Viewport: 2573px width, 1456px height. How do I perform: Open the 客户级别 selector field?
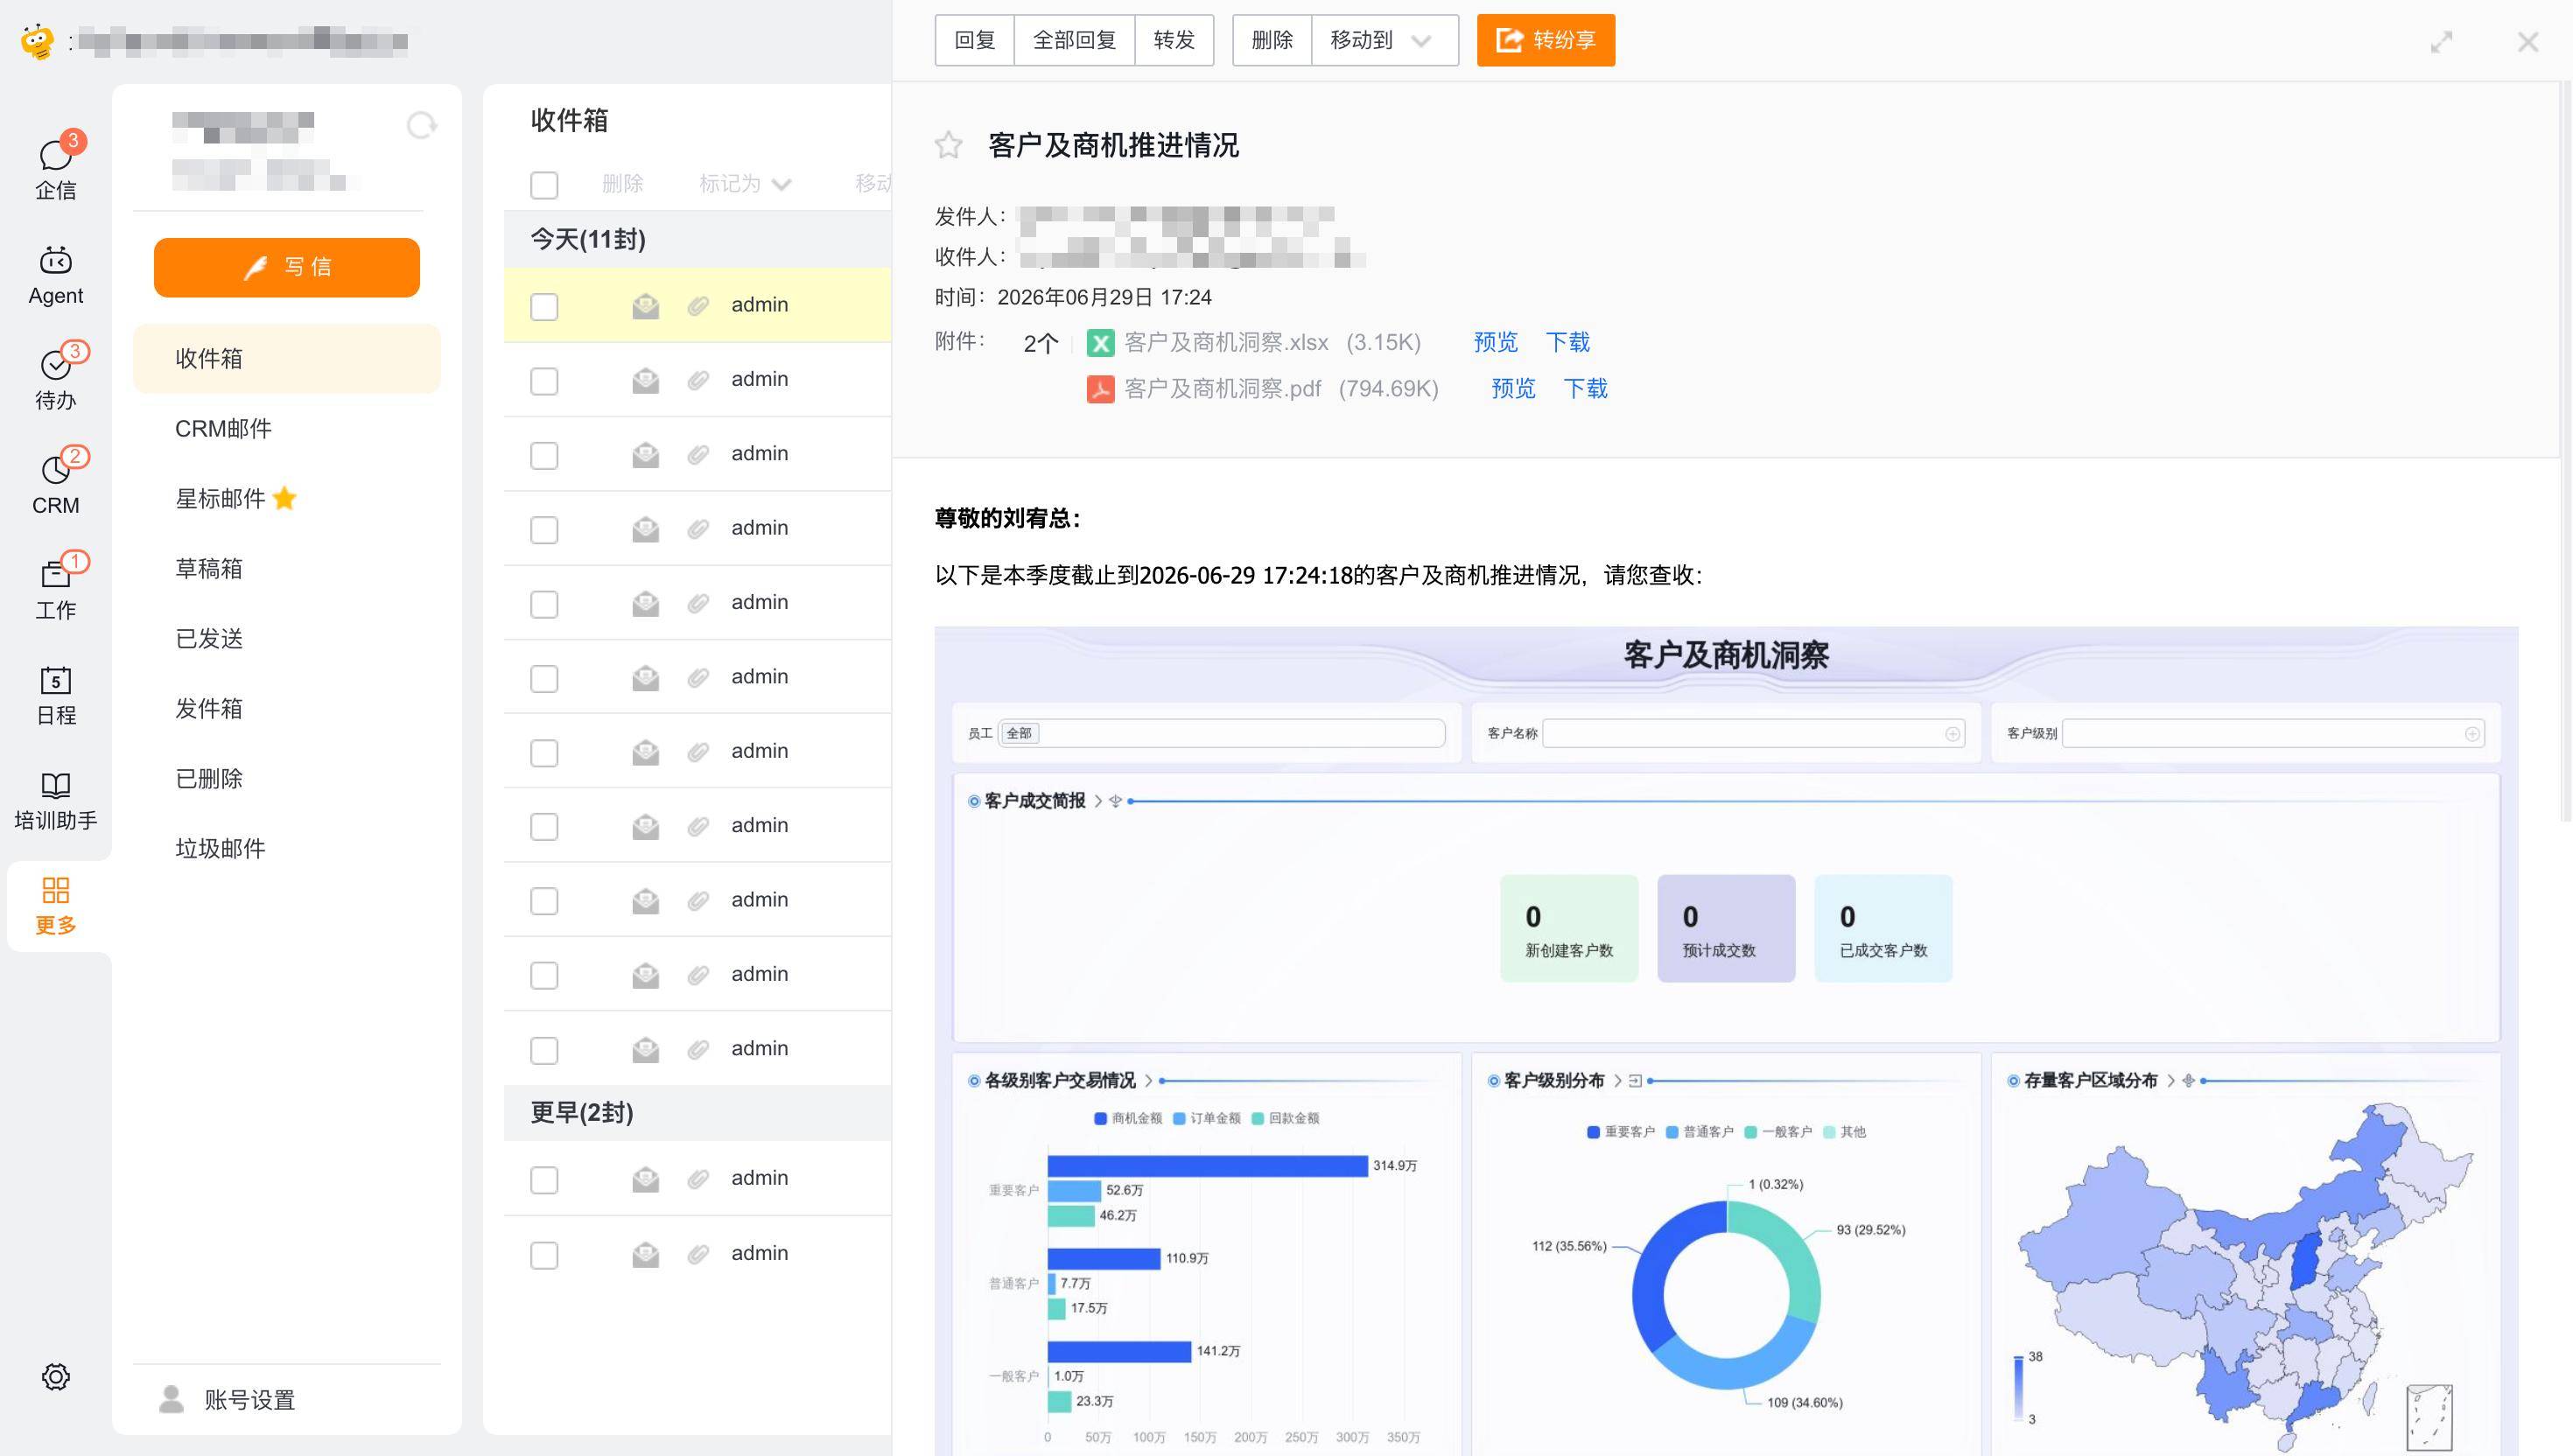pyautogui.click(x=2273, y=734)
